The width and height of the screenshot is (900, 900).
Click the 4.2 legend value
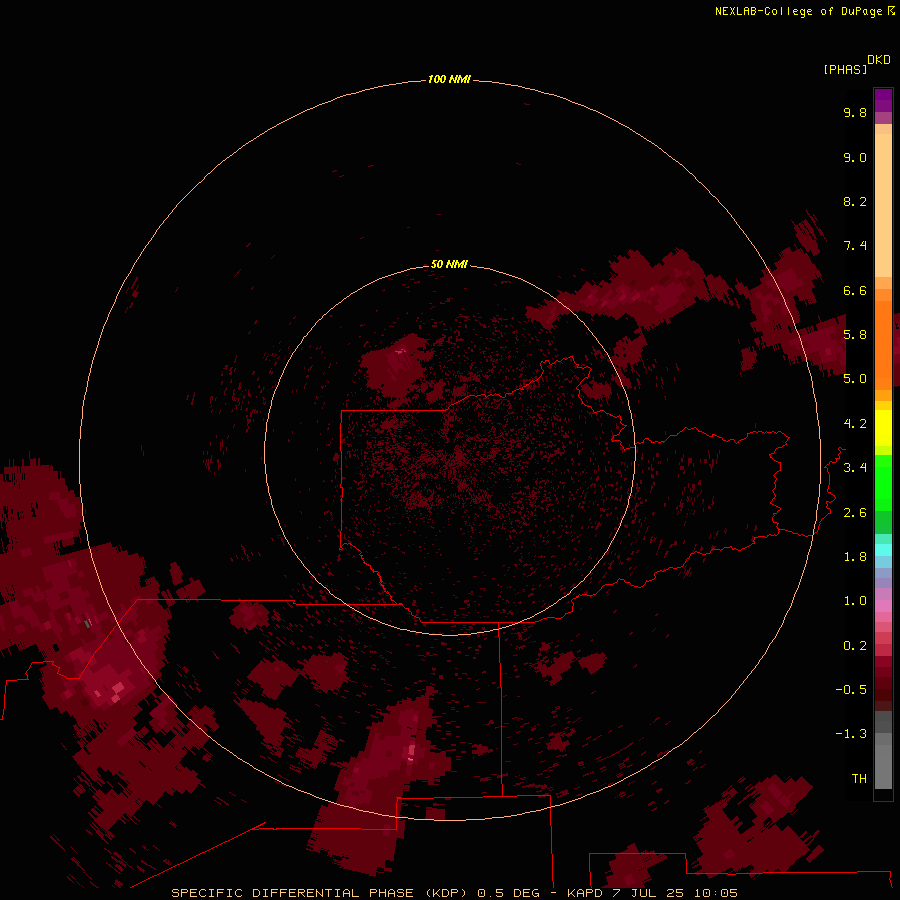(x=855, y=424)
